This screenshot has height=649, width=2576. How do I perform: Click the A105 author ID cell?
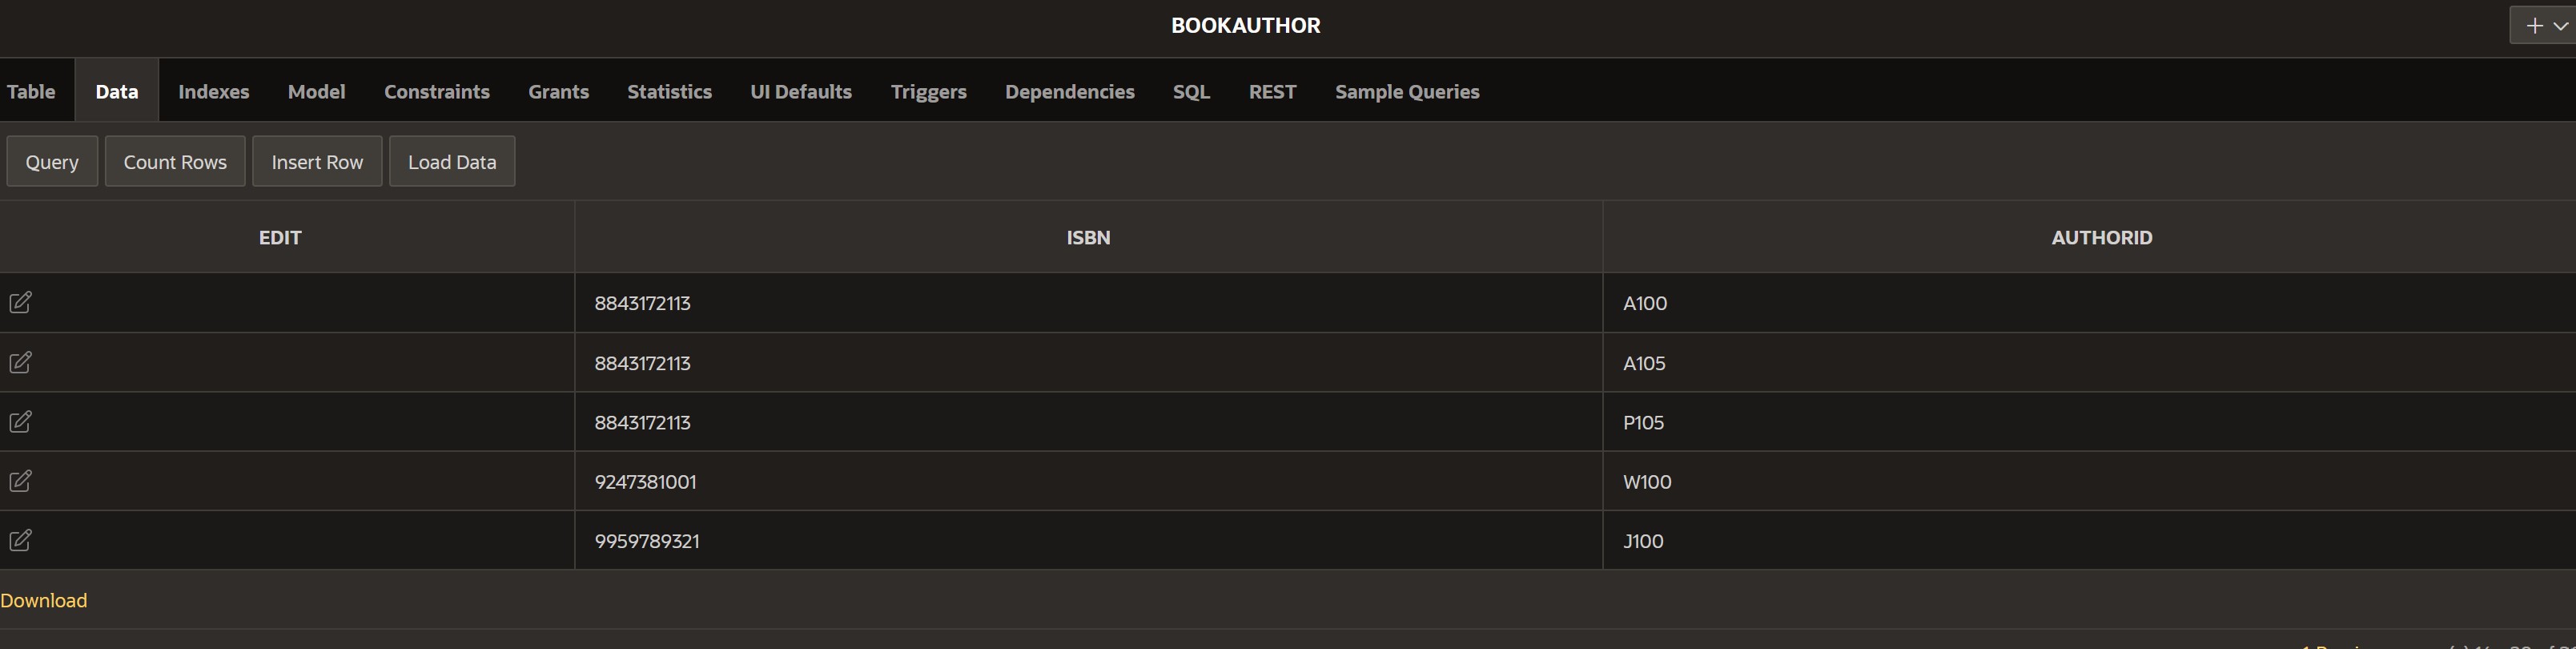coord(2090,362)
